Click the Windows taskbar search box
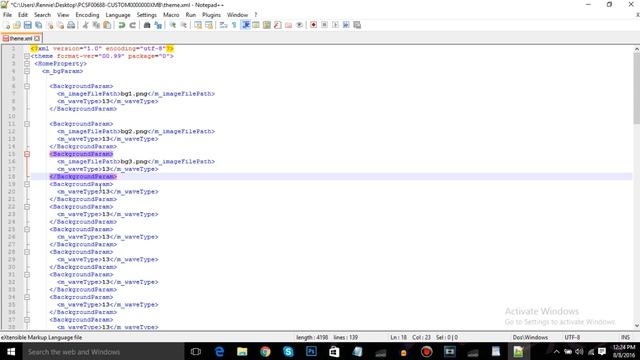 [103, 352]
